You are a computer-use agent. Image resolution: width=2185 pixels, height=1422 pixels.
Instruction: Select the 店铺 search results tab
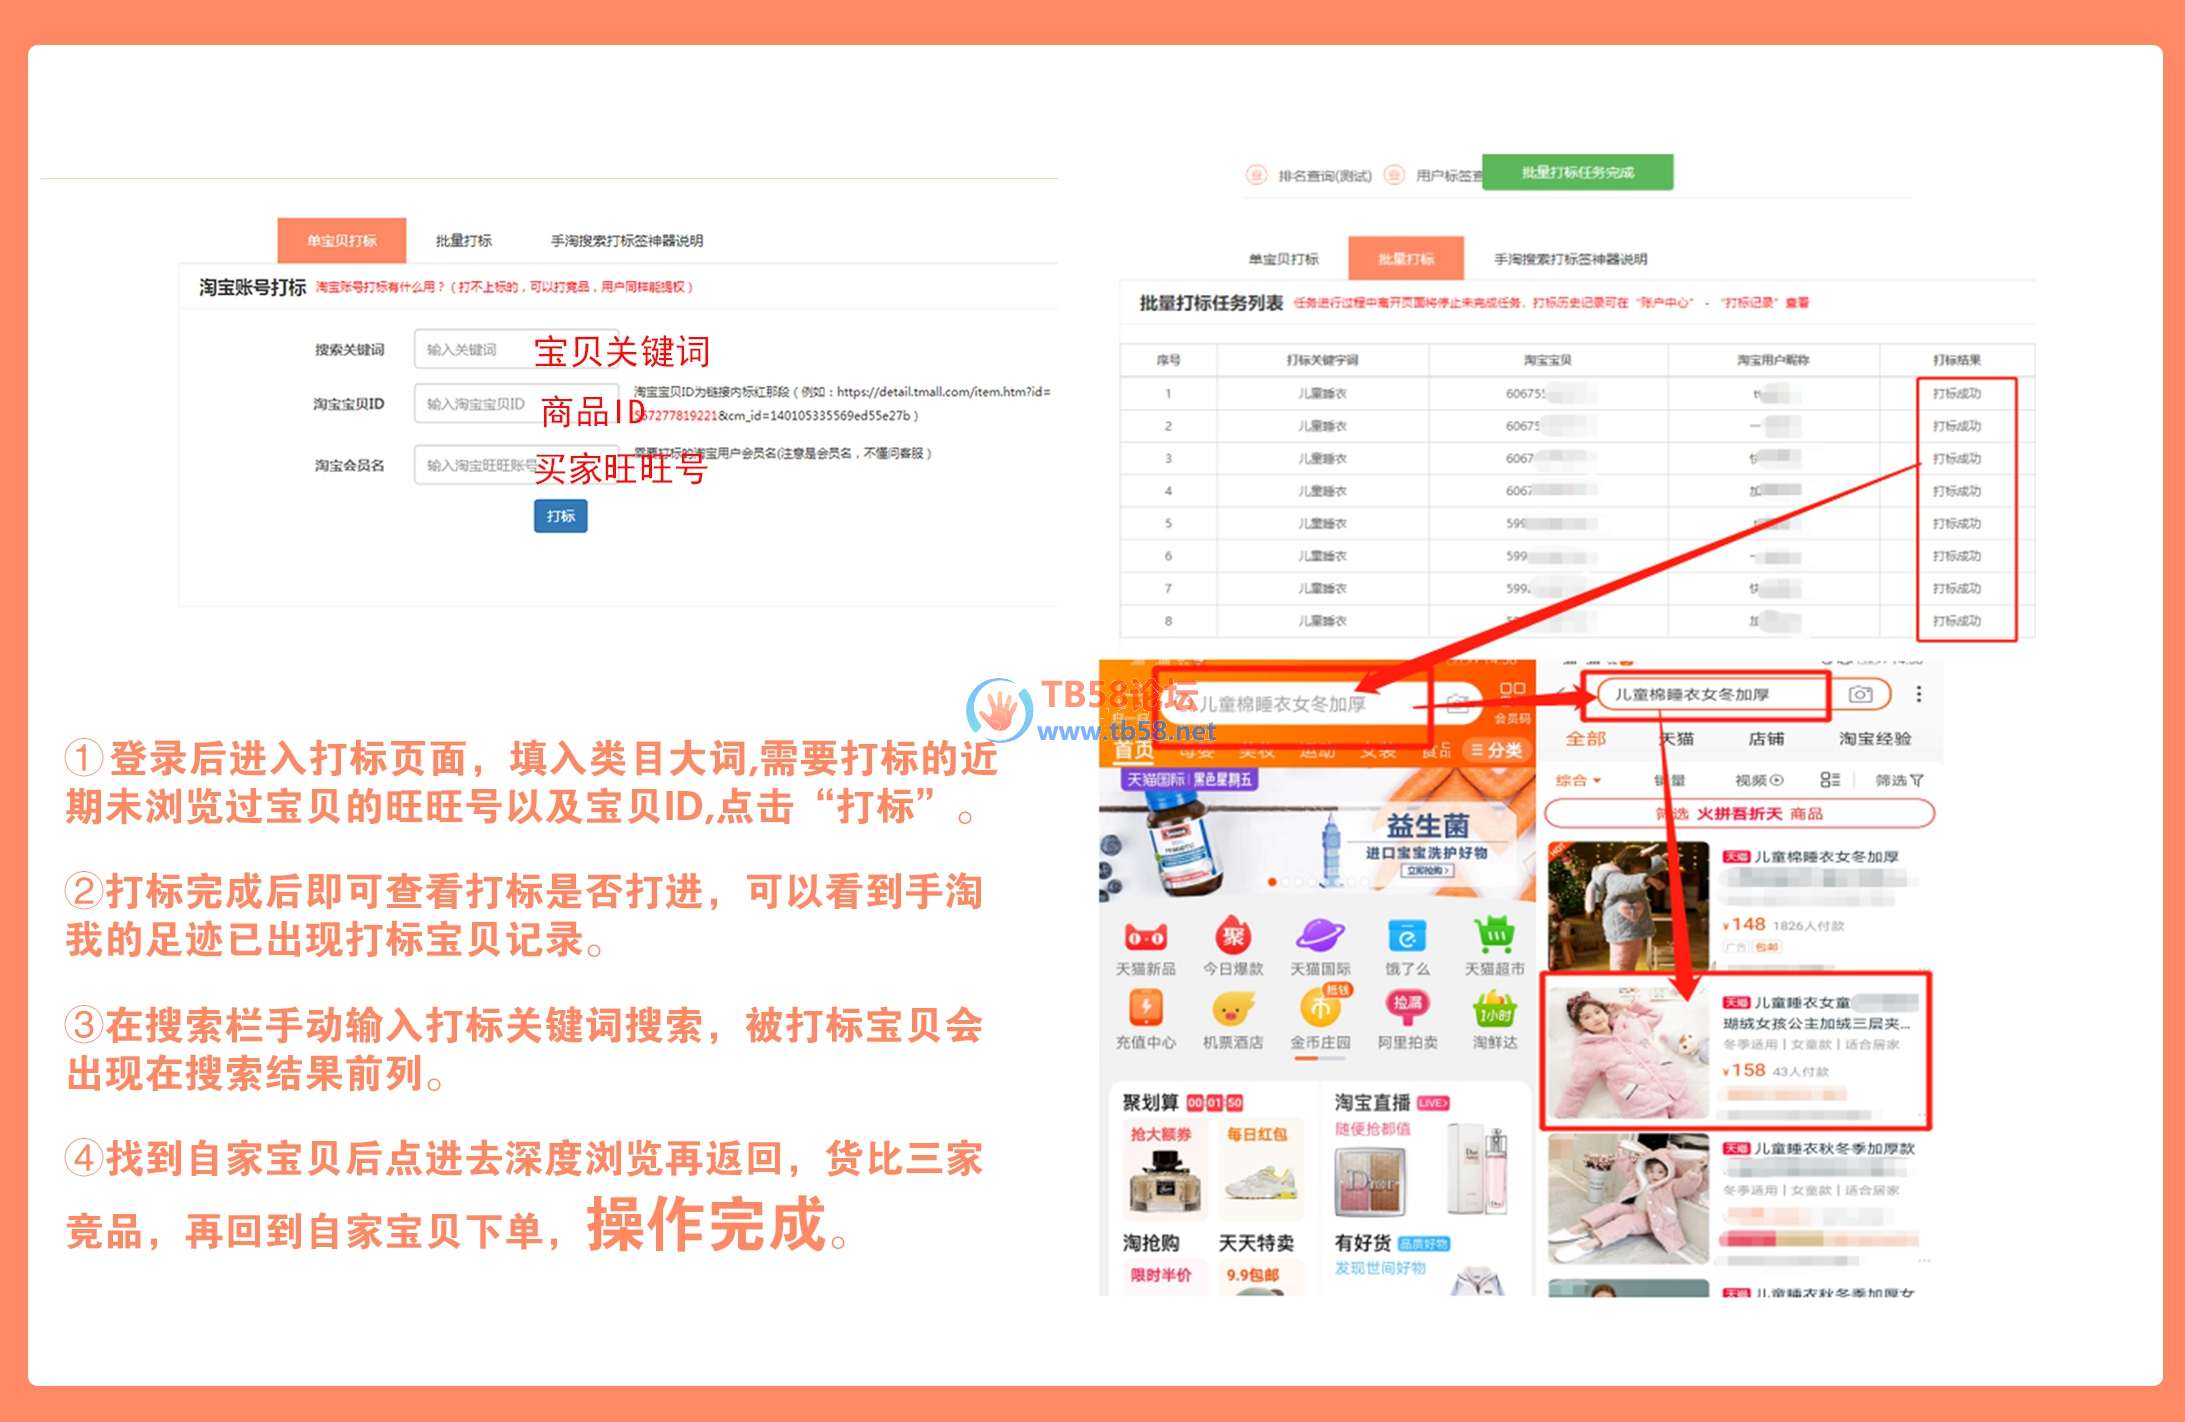(x=1765, y=739)
